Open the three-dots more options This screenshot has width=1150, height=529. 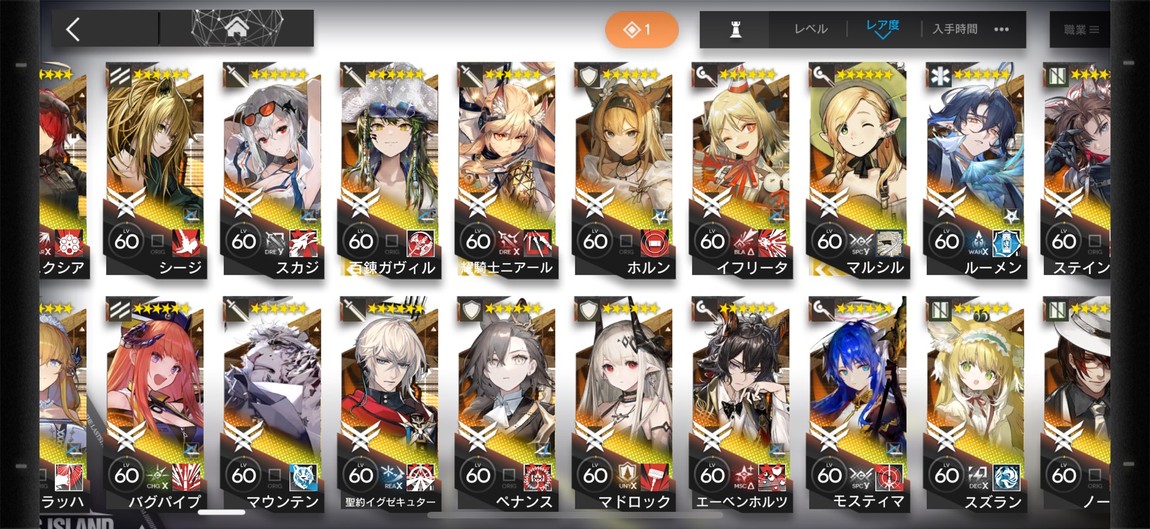click(x=1001, y=29)
